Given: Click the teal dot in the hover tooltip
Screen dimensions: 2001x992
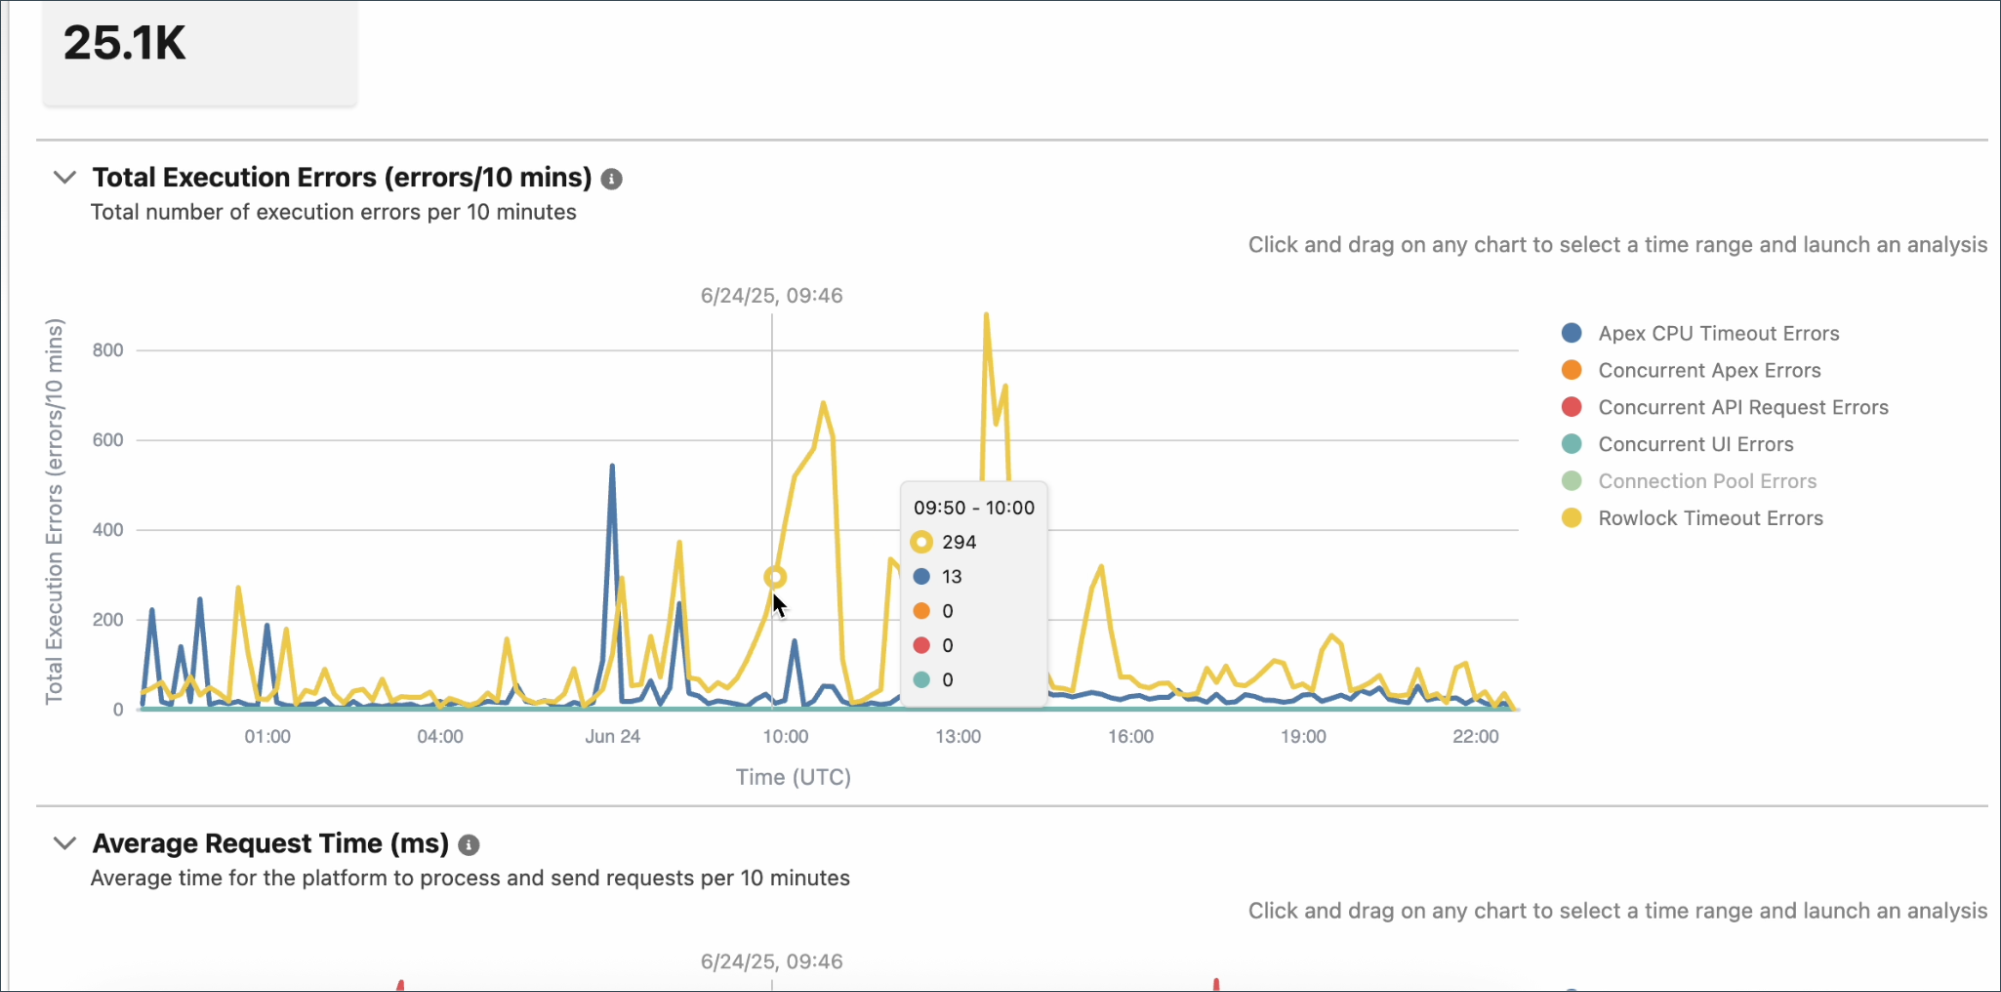Looking at the screenshot, I should 921,679.
